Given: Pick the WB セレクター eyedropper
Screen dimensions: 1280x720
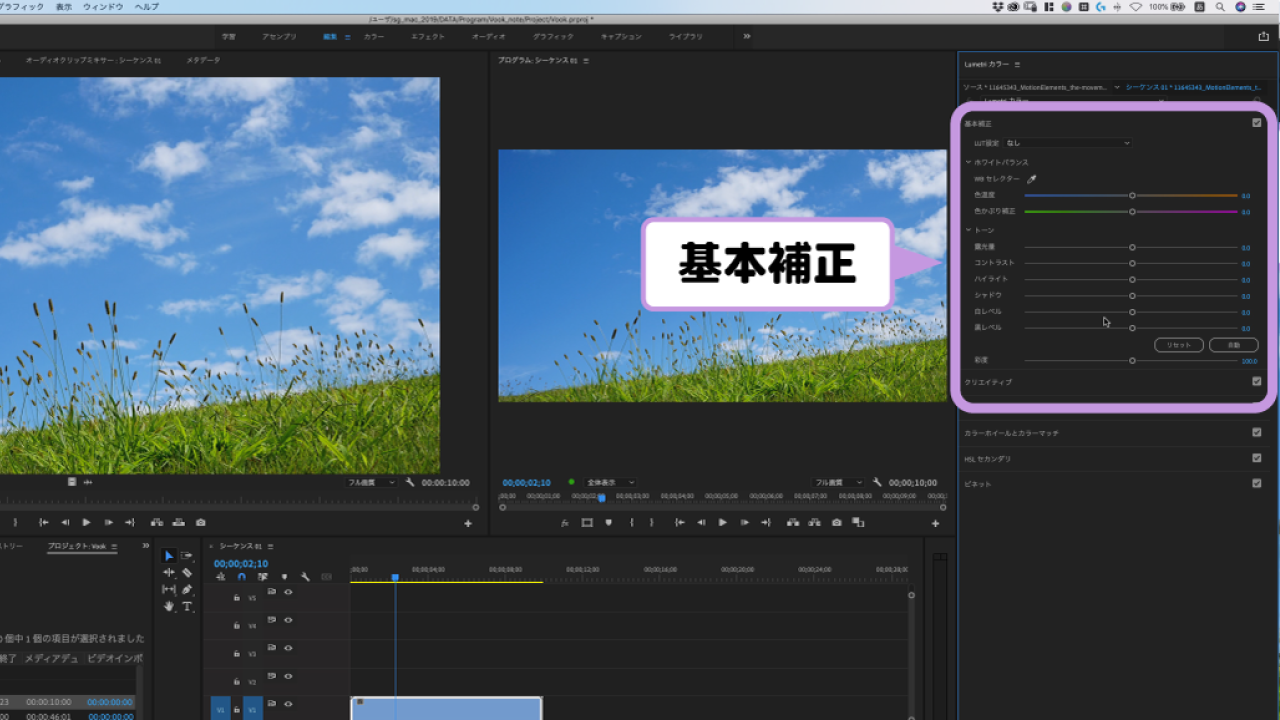Looking at the screenshot, I should (x=1033, y=178).
